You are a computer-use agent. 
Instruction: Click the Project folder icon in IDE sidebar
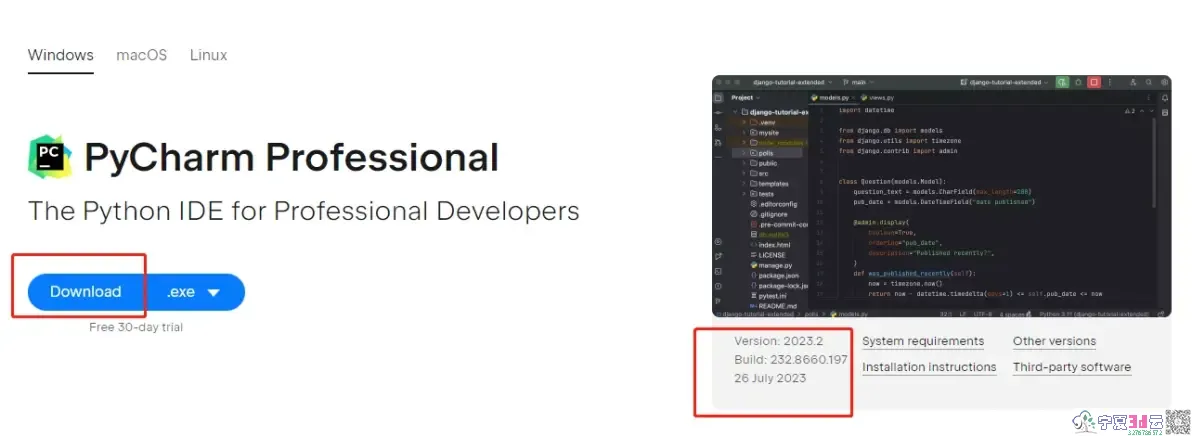point(718,98)
